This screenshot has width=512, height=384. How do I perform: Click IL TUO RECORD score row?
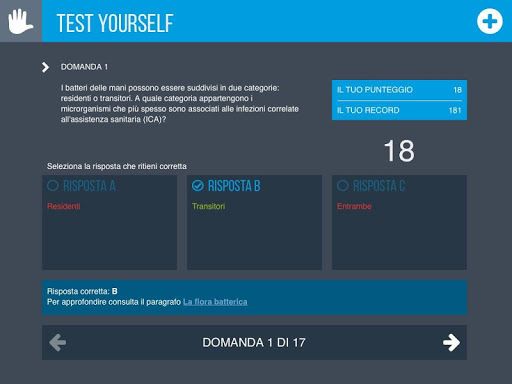(399, 110)
